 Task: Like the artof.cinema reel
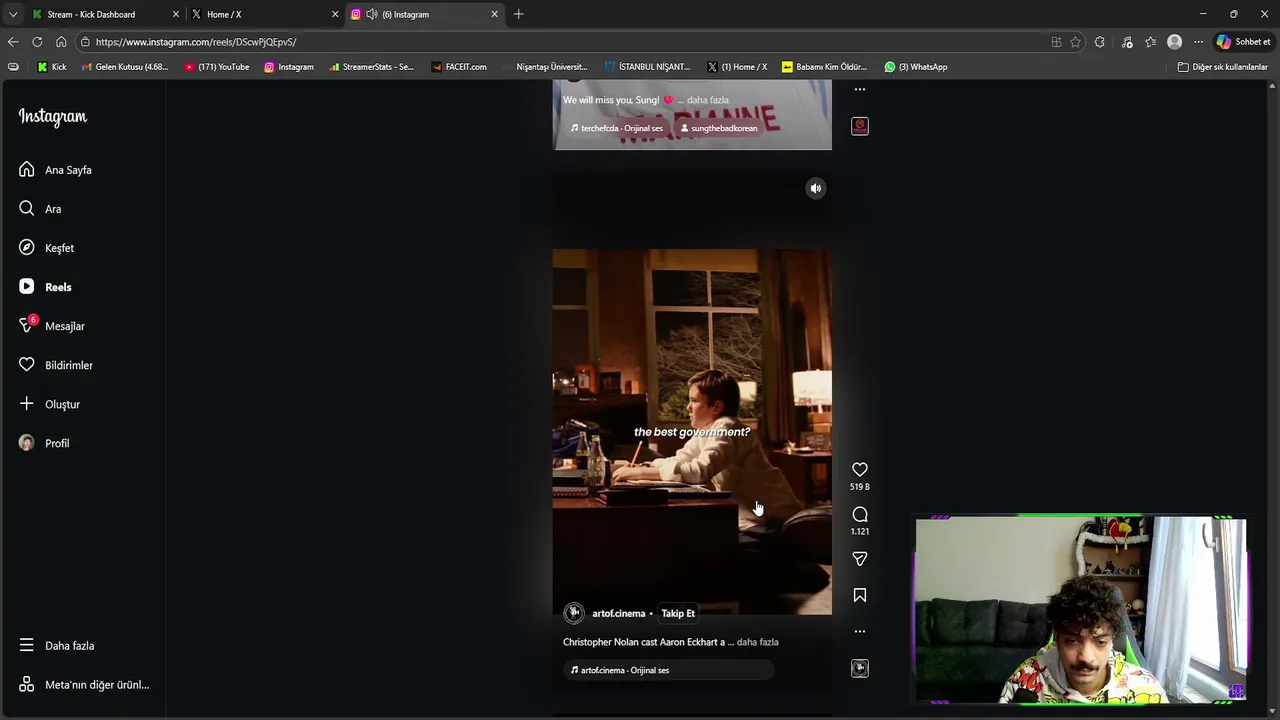pos(860,469)
